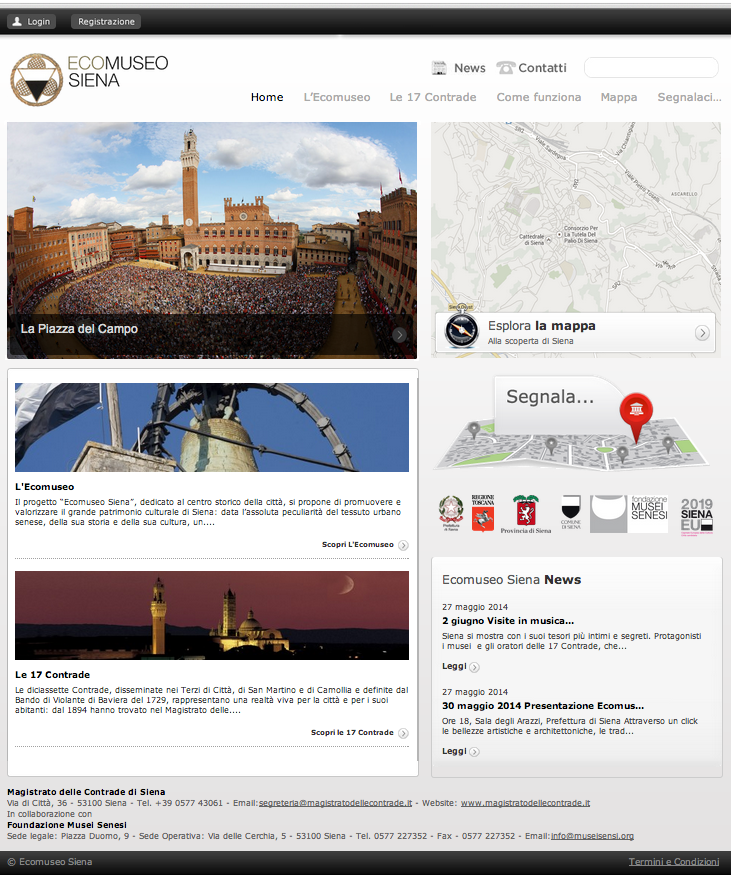Screen dimensions: 731x875
Task: Click the red museum map pin
Action: (636, 416)
